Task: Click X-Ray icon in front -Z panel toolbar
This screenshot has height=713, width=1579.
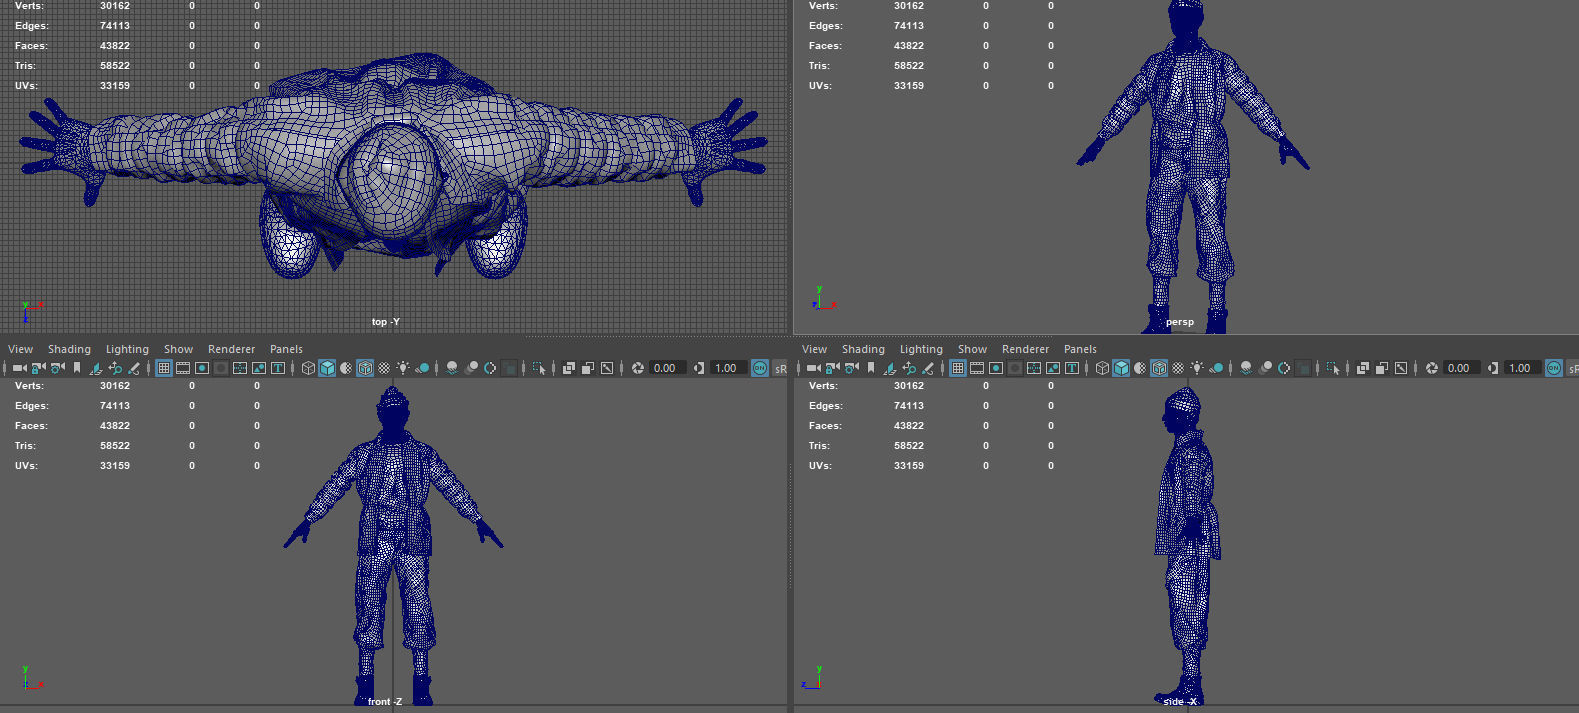Action: point(568,368)
